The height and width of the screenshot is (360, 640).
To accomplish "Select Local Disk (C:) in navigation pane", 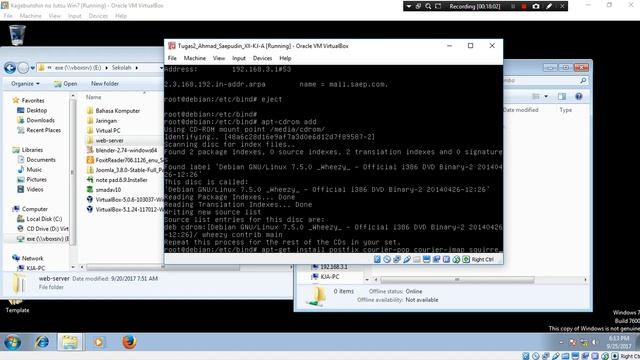I will pos(40,219).
